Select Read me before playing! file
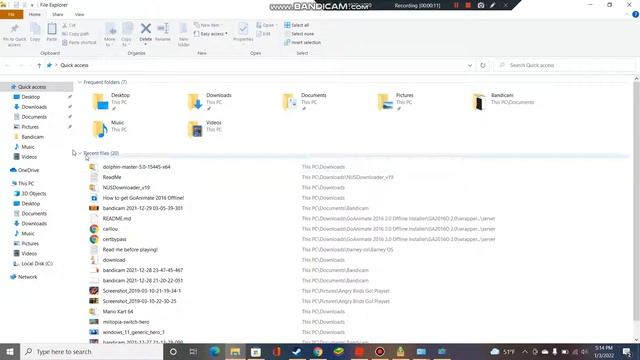 click(130, 249)
